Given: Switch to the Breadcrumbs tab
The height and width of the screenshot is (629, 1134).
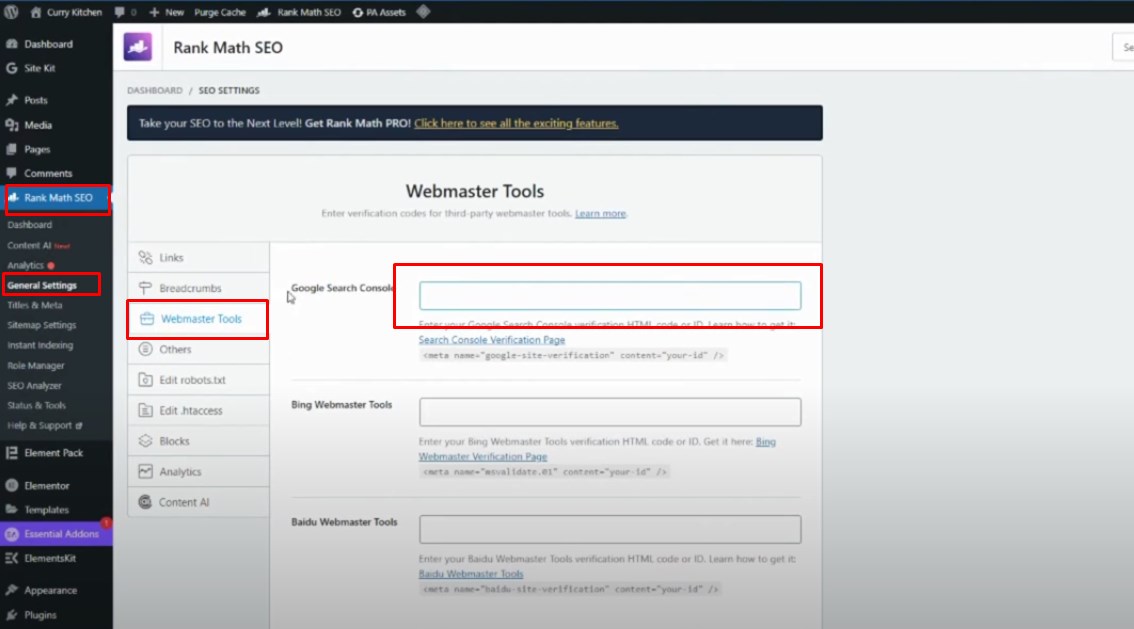Looking at the screenshot, I should click(198, 288).
